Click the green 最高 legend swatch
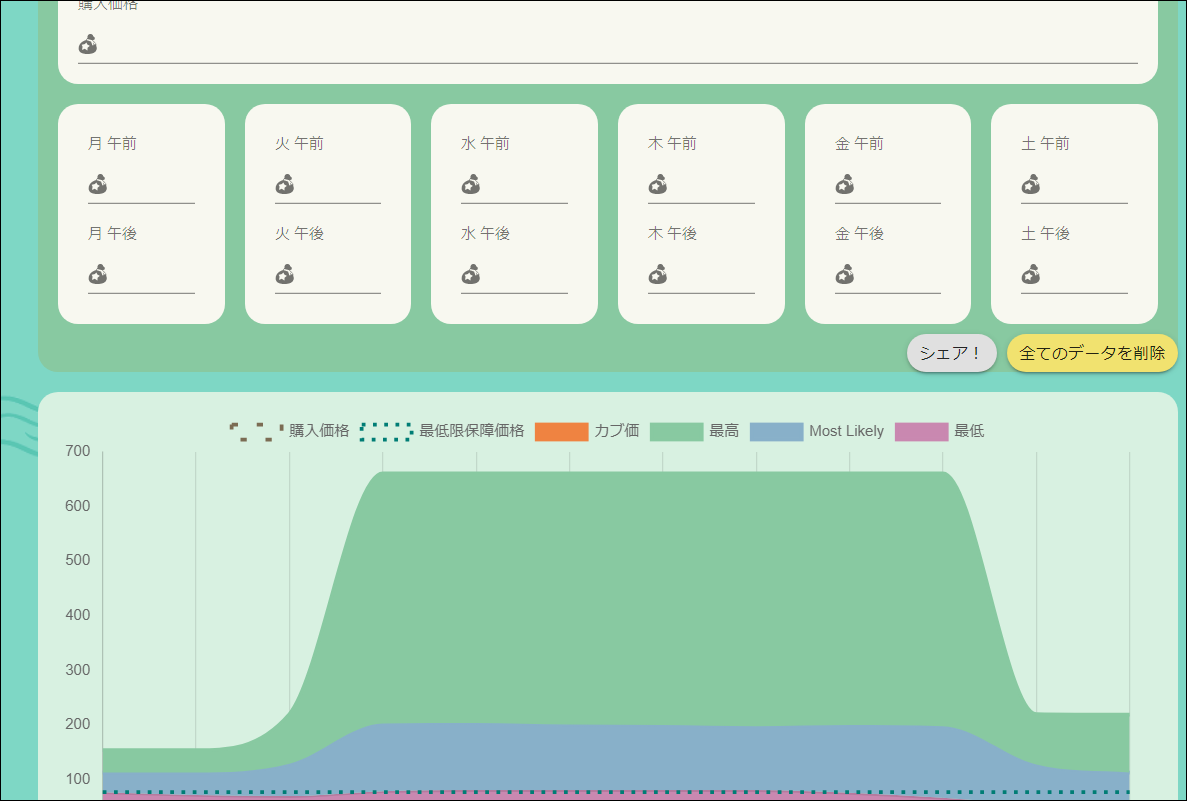1187x801 pixels. click(676, 431)
